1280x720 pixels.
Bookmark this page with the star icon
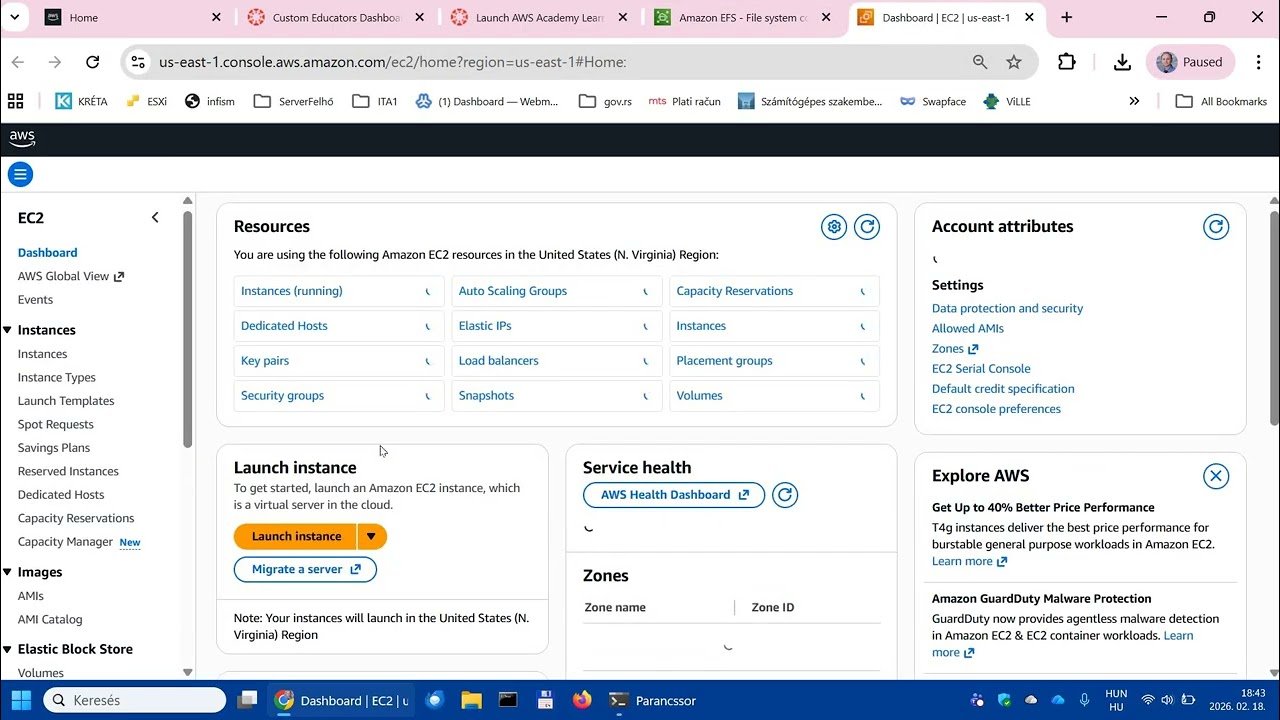1014,62
